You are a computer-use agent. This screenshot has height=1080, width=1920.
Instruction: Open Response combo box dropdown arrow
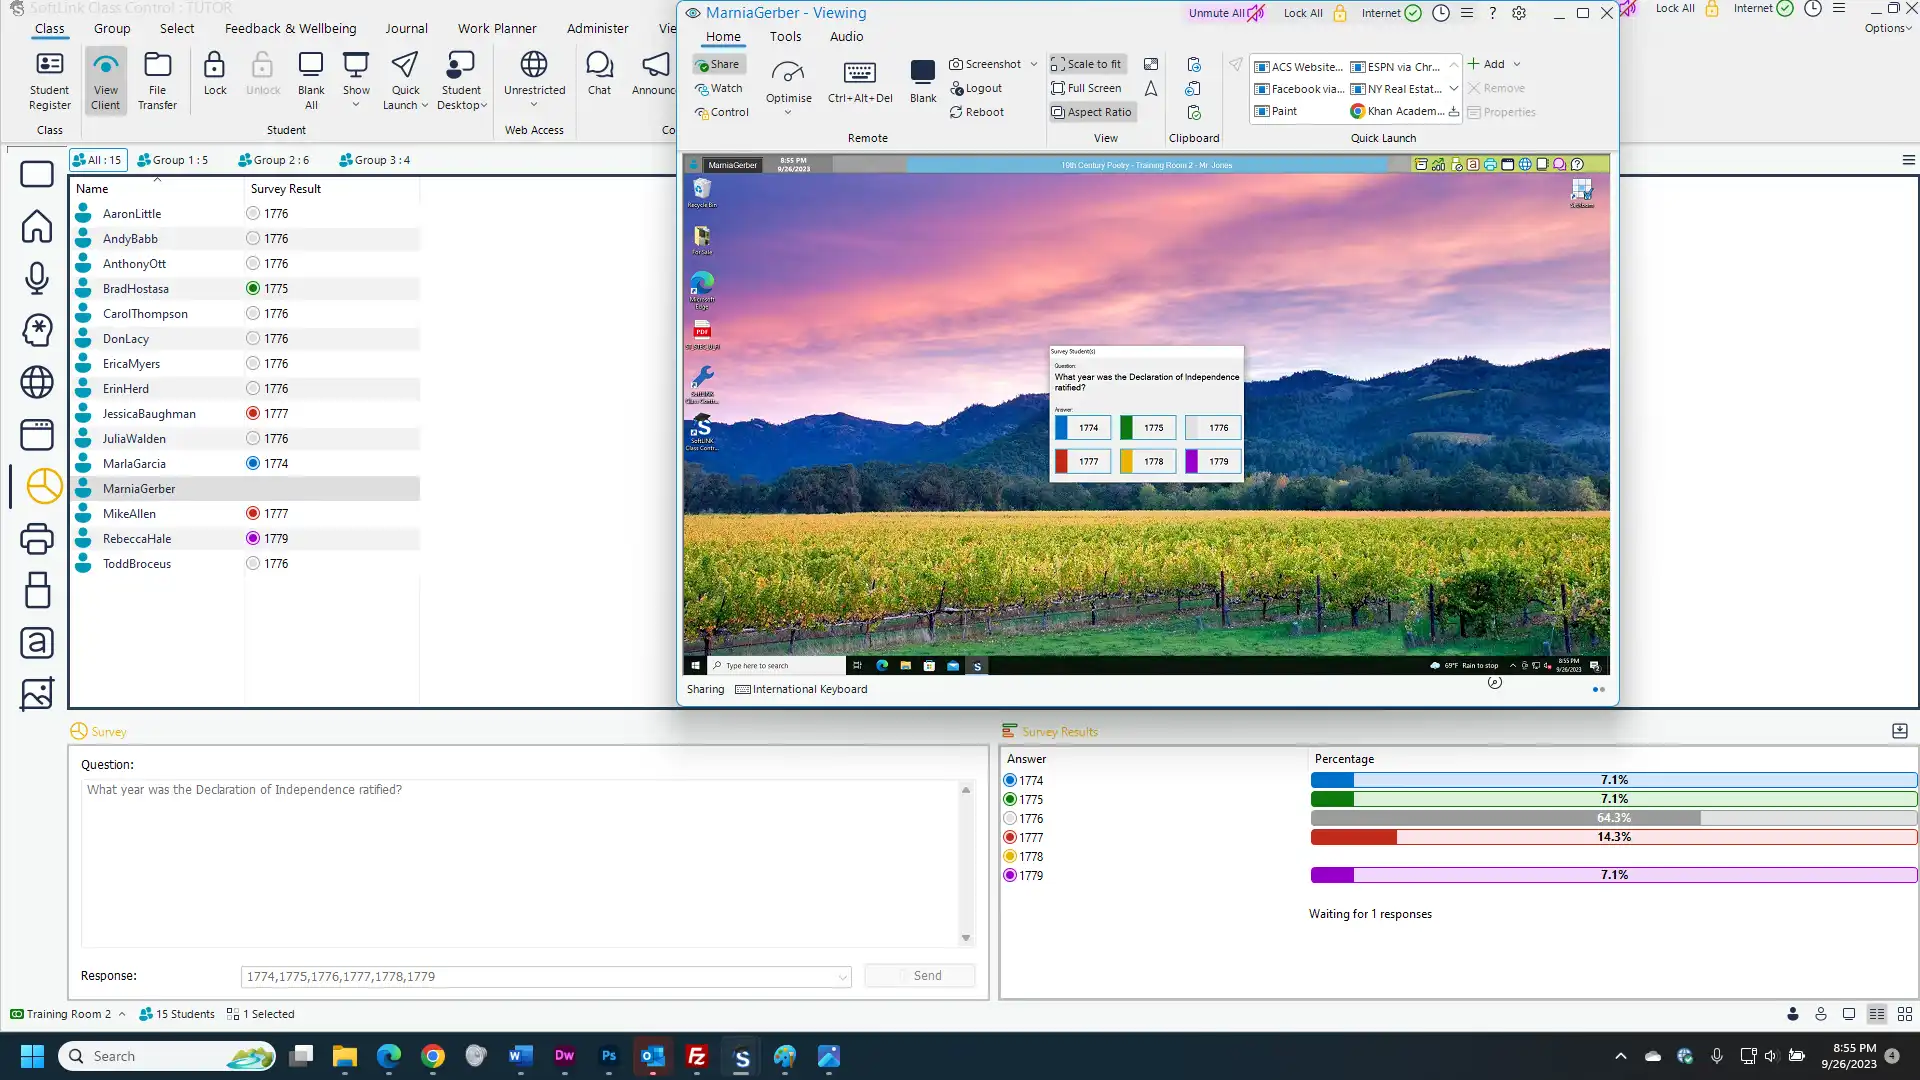pyautogui.click(x=842, y=977)
